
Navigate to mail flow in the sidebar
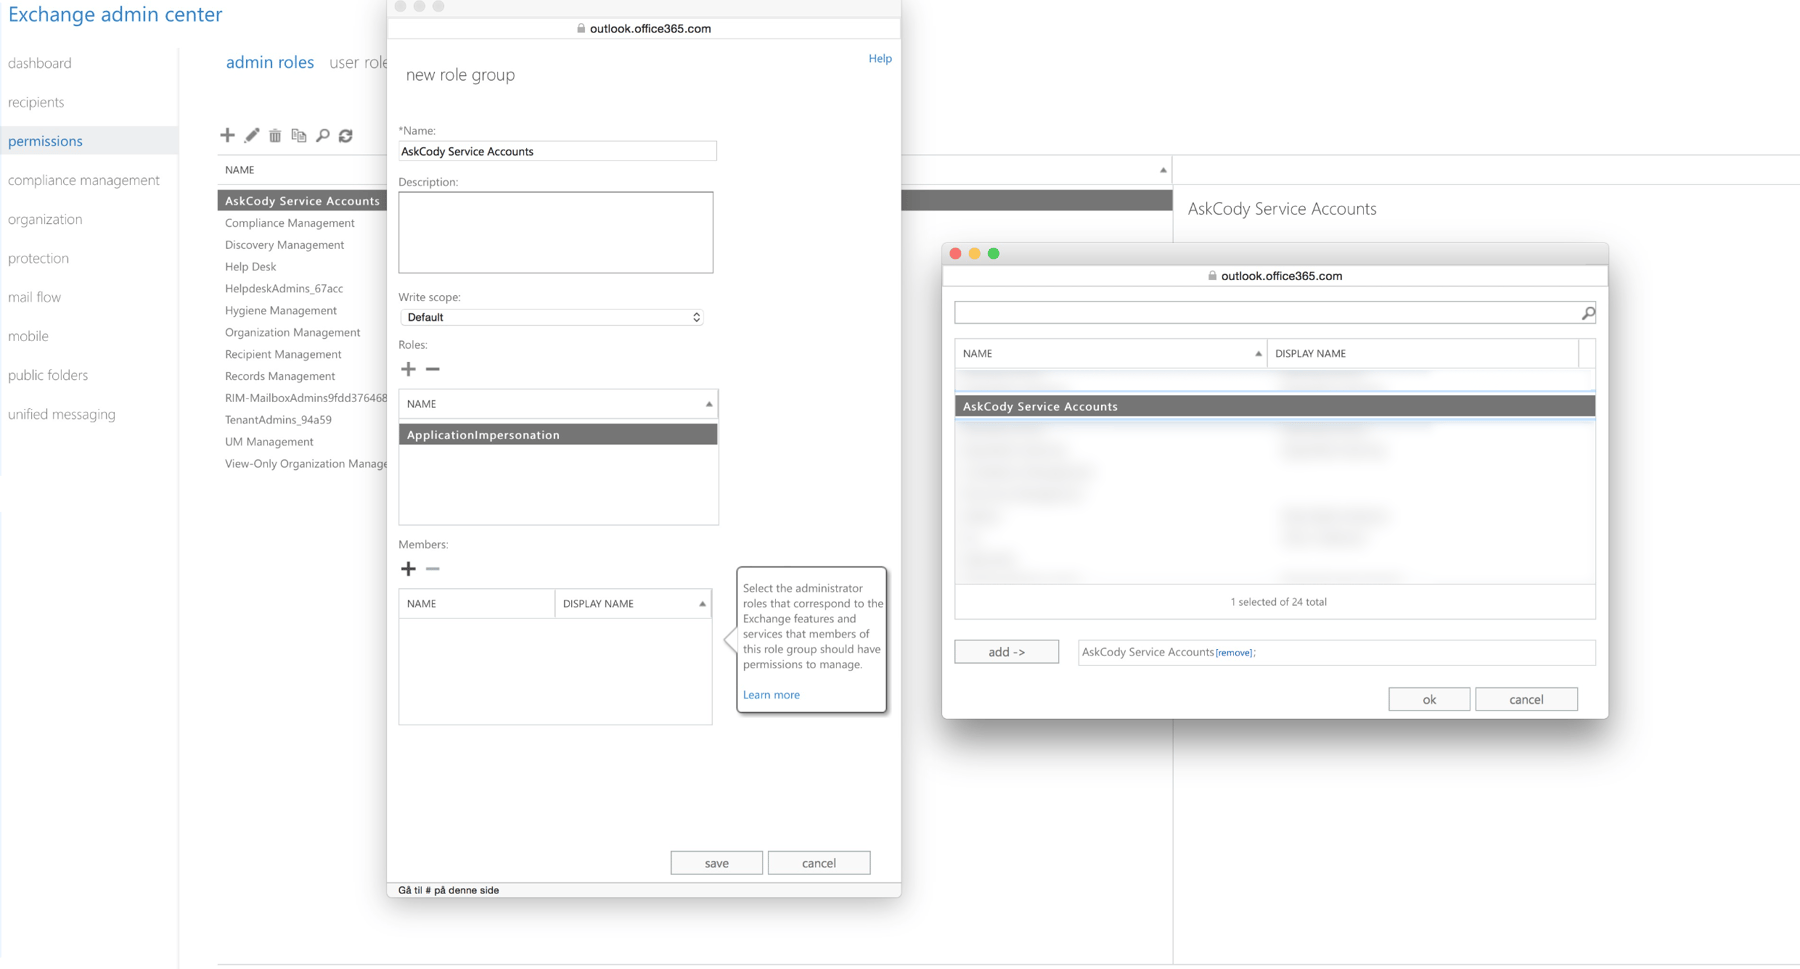35,296
